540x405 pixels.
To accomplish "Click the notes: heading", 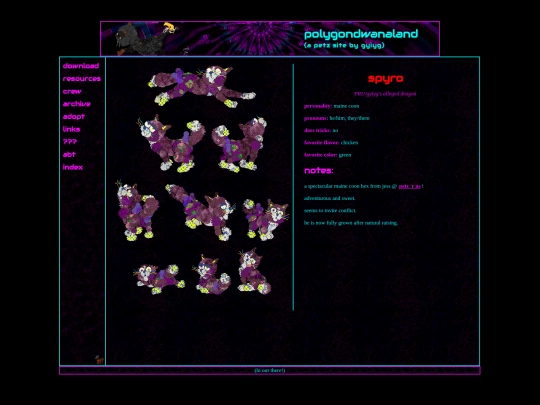I will click(x=319, y=170).
